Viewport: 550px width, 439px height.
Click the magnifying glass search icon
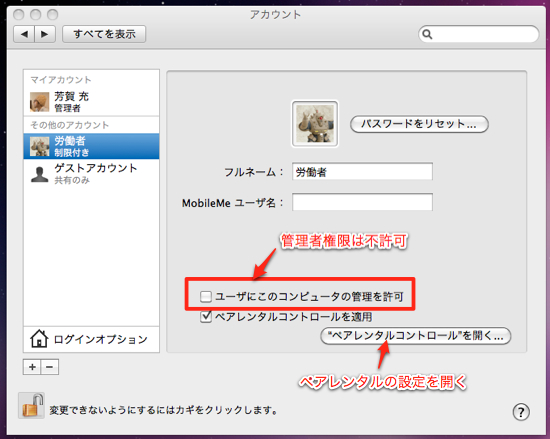tap(427, 34)
